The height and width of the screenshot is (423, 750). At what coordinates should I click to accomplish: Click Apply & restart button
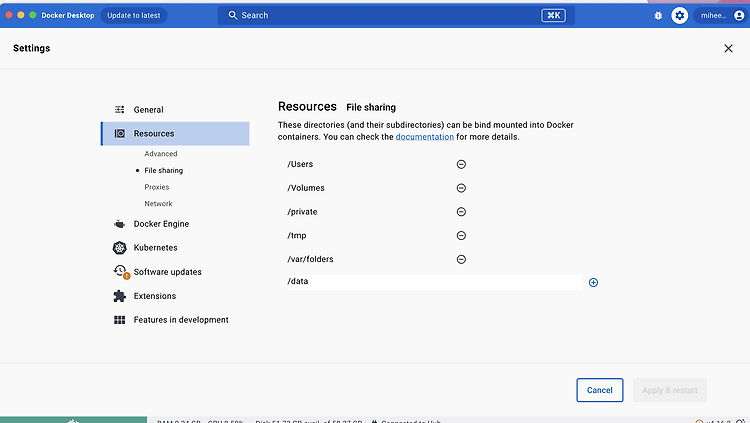pos(670,390)
